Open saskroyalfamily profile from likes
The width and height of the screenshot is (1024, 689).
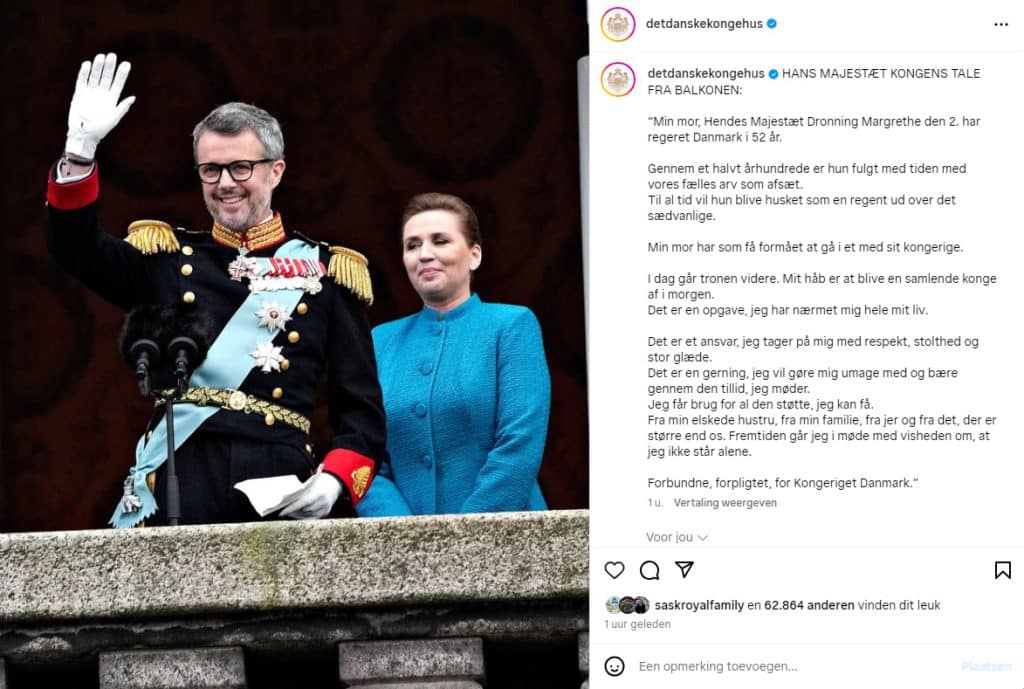[699, 605]
